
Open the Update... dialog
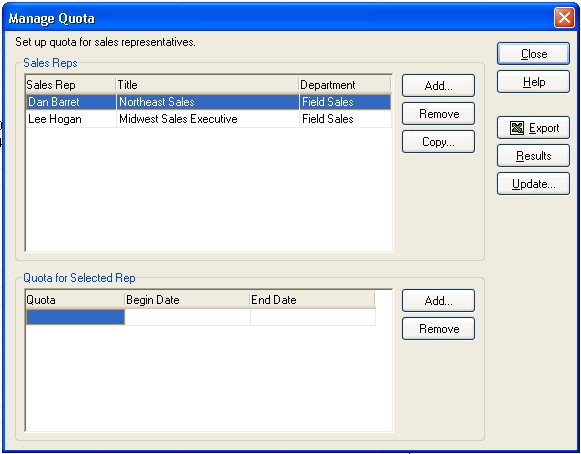[x=533, y=184]
